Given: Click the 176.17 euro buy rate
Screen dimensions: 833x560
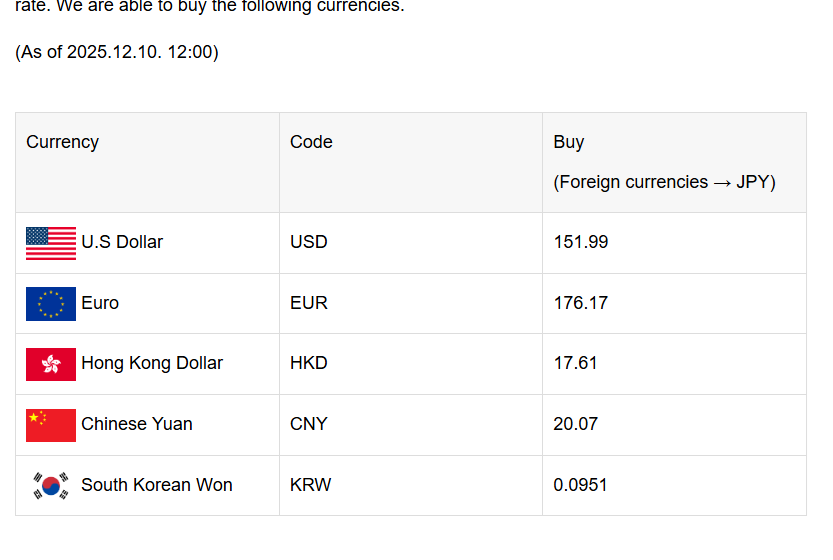Looking at the screenshot, I should click(x=581, y=303).
